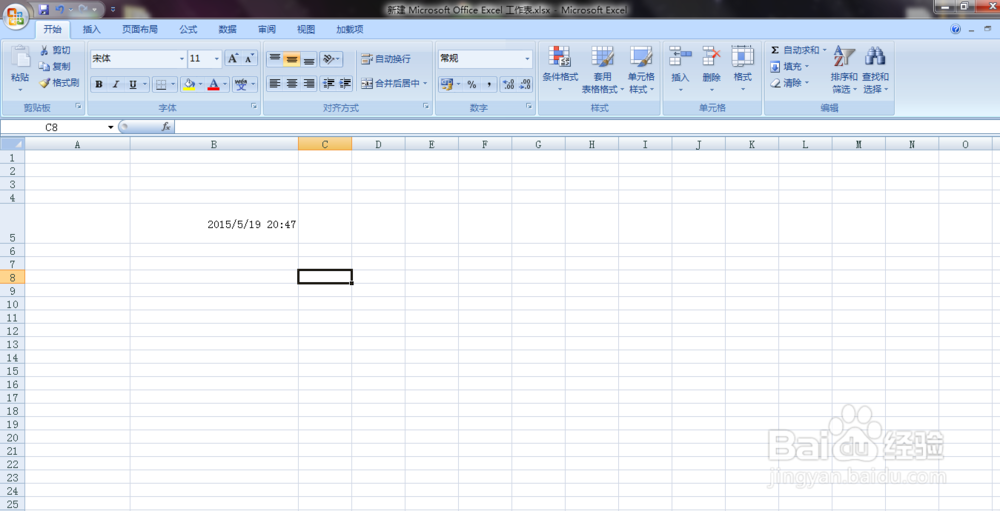
Task: Apply comma style number format
Action: coord(489,84)
